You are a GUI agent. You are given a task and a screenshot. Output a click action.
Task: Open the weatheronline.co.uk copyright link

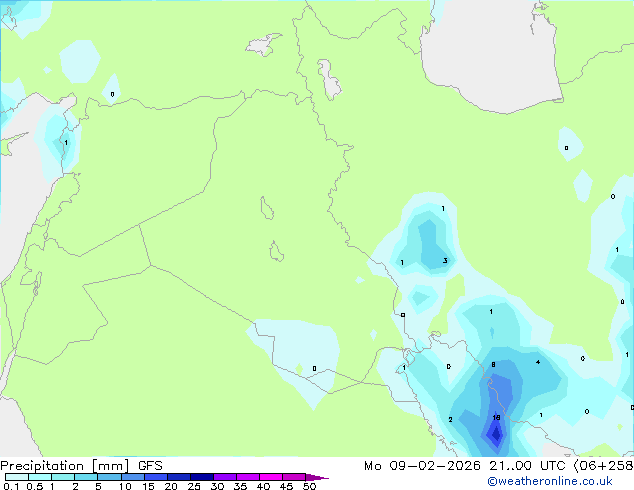point(550,481)
